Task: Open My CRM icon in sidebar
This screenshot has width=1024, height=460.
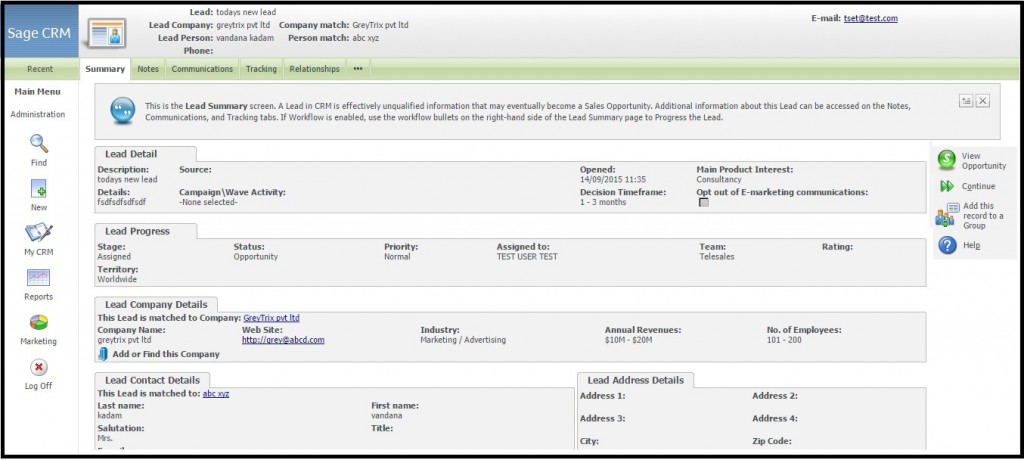Action: pyautogui.click(x=40, y=233)
